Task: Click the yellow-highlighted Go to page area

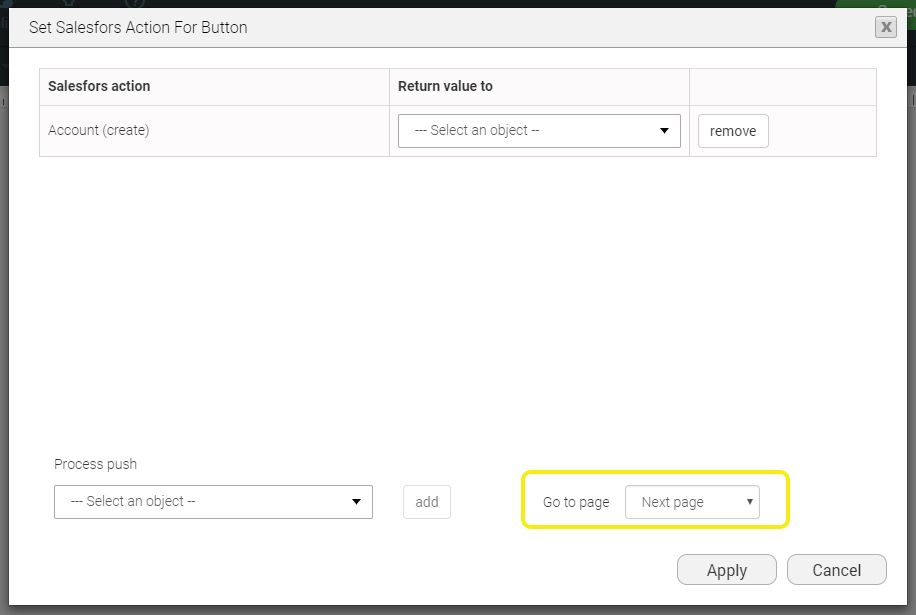Action: 655,501
